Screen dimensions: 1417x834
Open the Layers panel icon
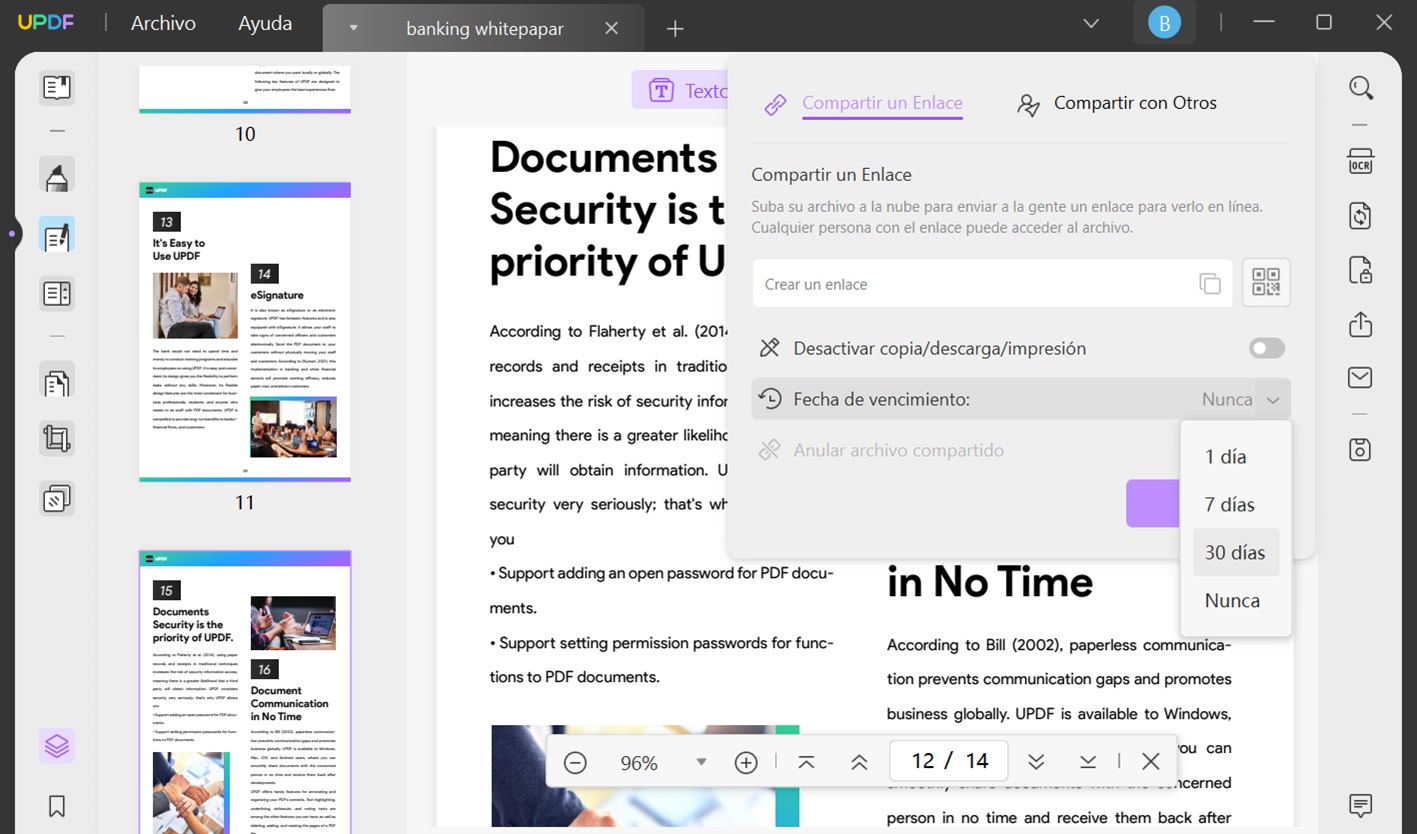[x=57, y=746]
